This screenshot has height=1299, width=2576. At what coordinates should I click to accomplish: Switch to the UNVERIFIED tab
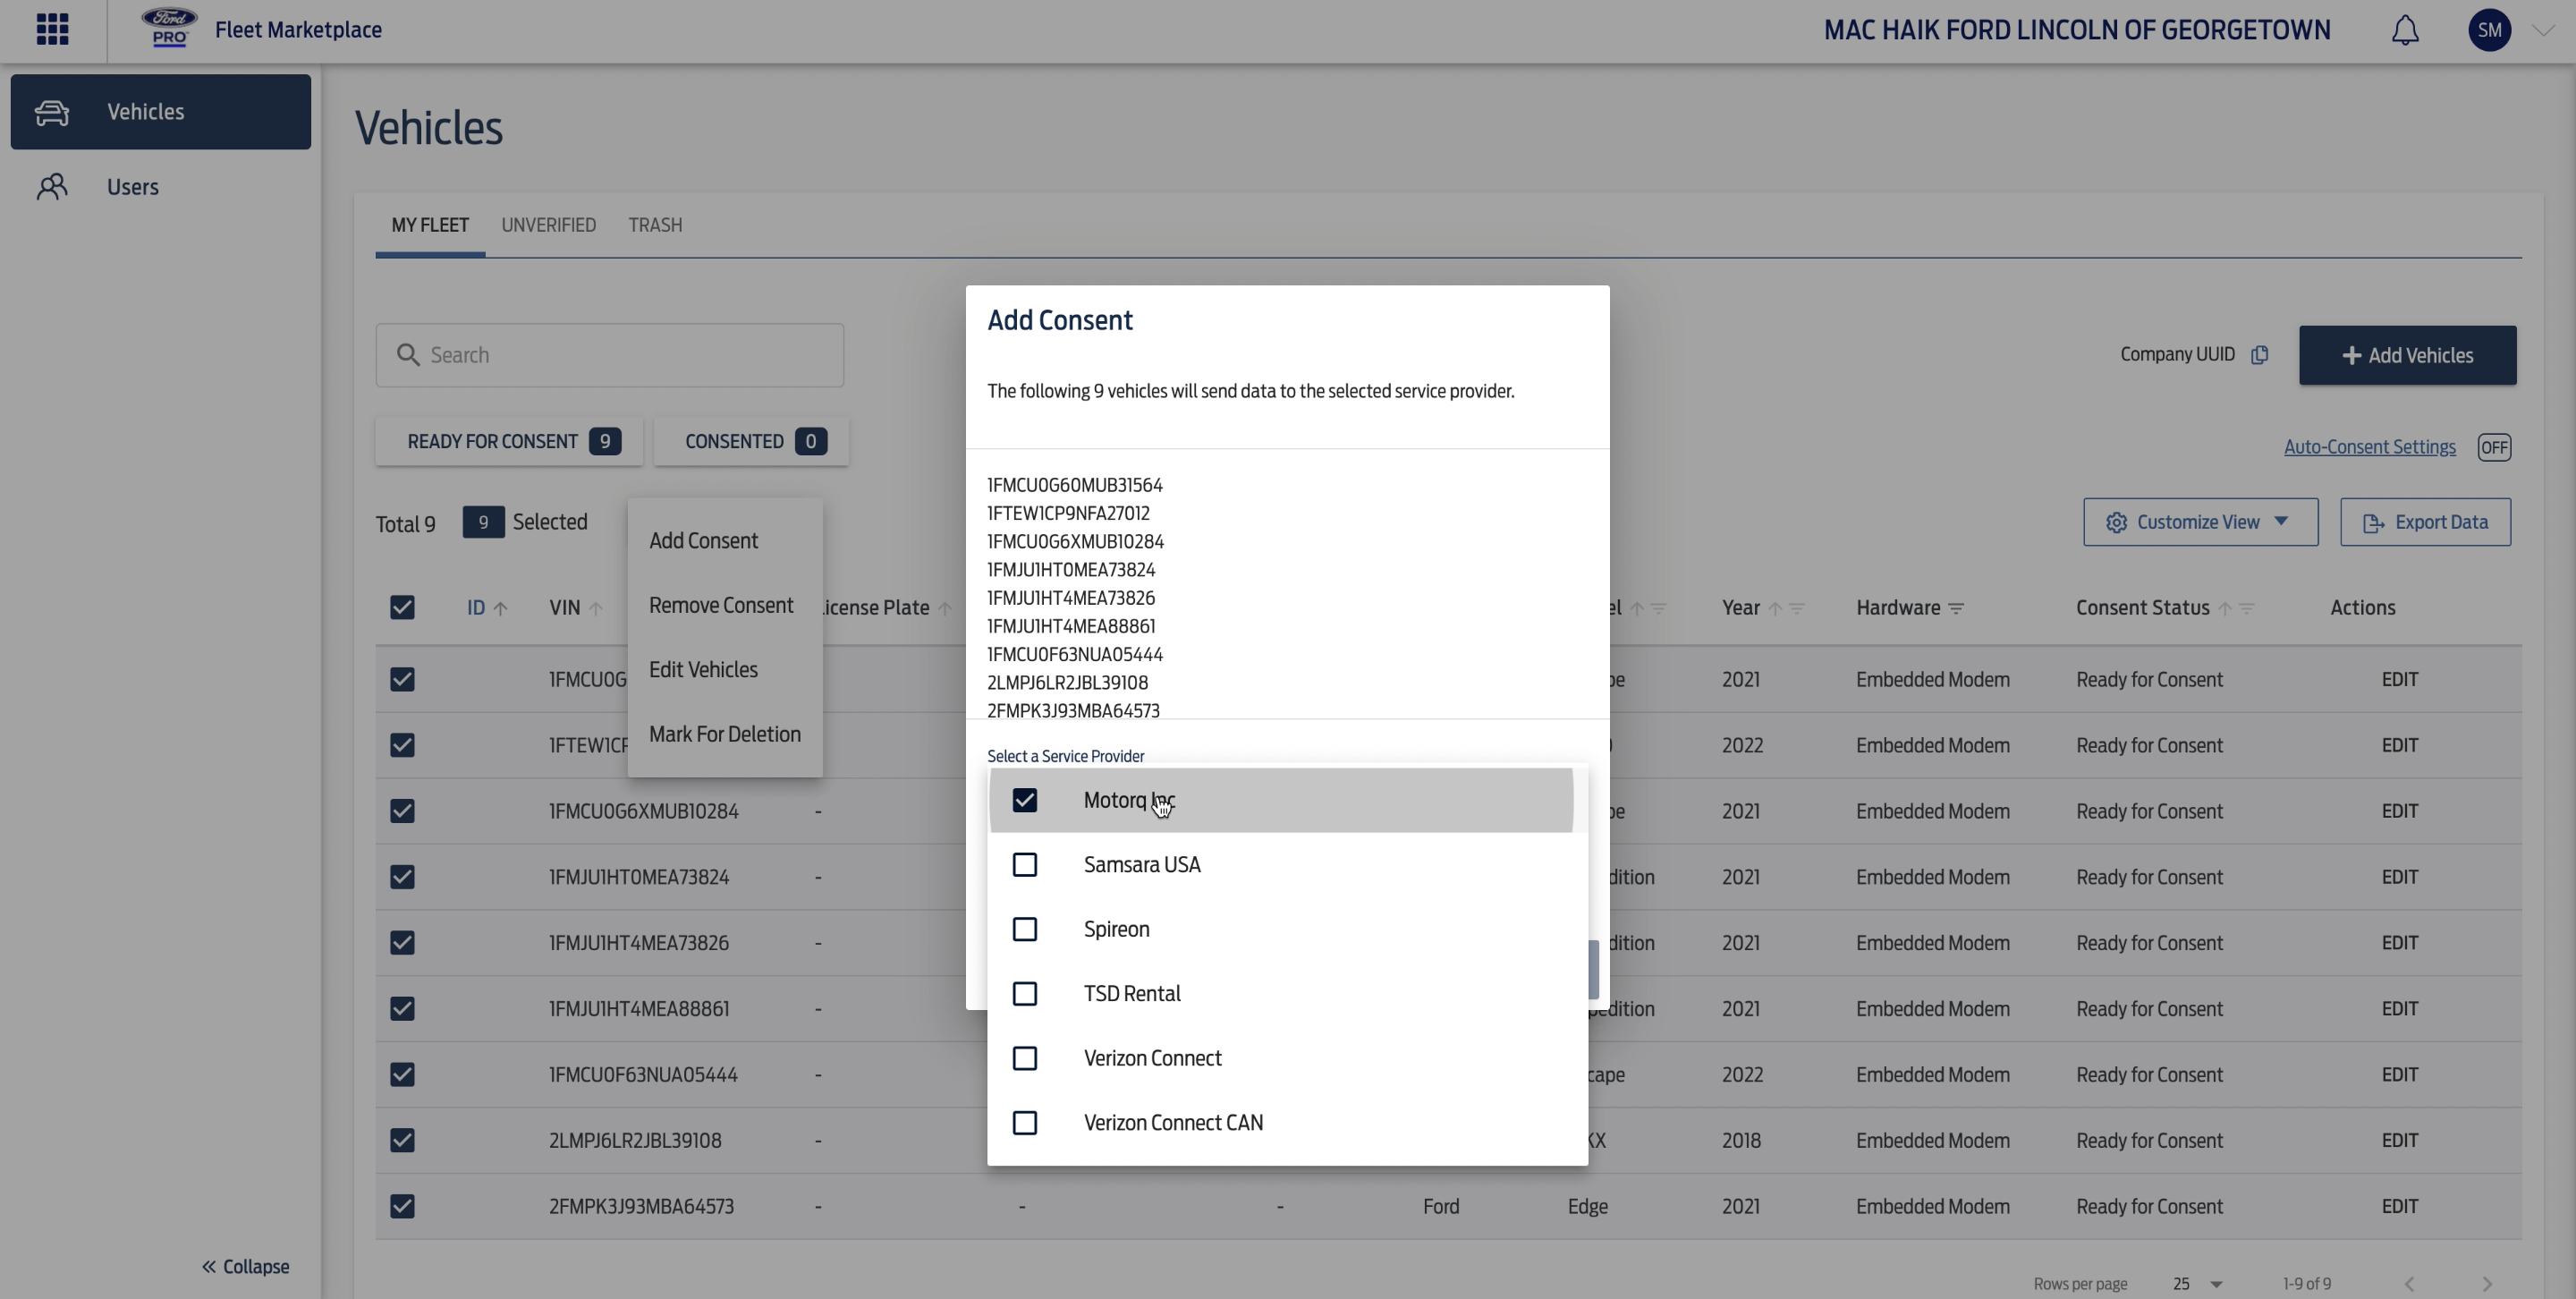pyautogui.click(x=548, y=225)
